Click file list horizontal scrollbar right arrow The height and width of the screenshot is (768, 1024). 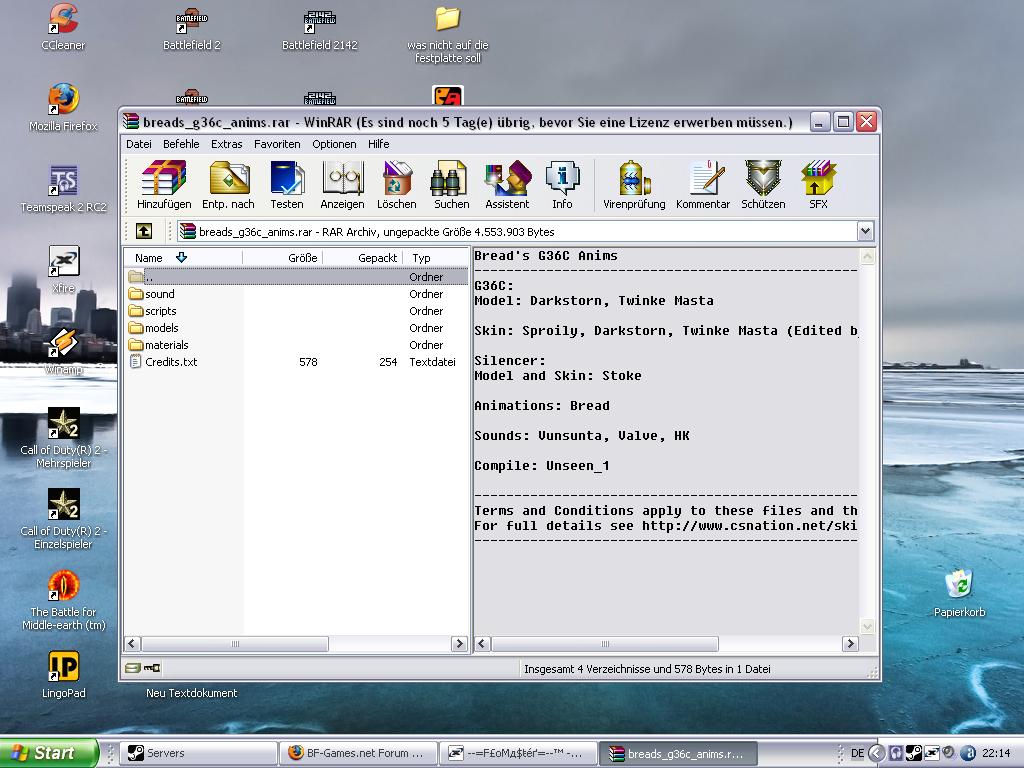pyautogui.click(x=459, y=644)
